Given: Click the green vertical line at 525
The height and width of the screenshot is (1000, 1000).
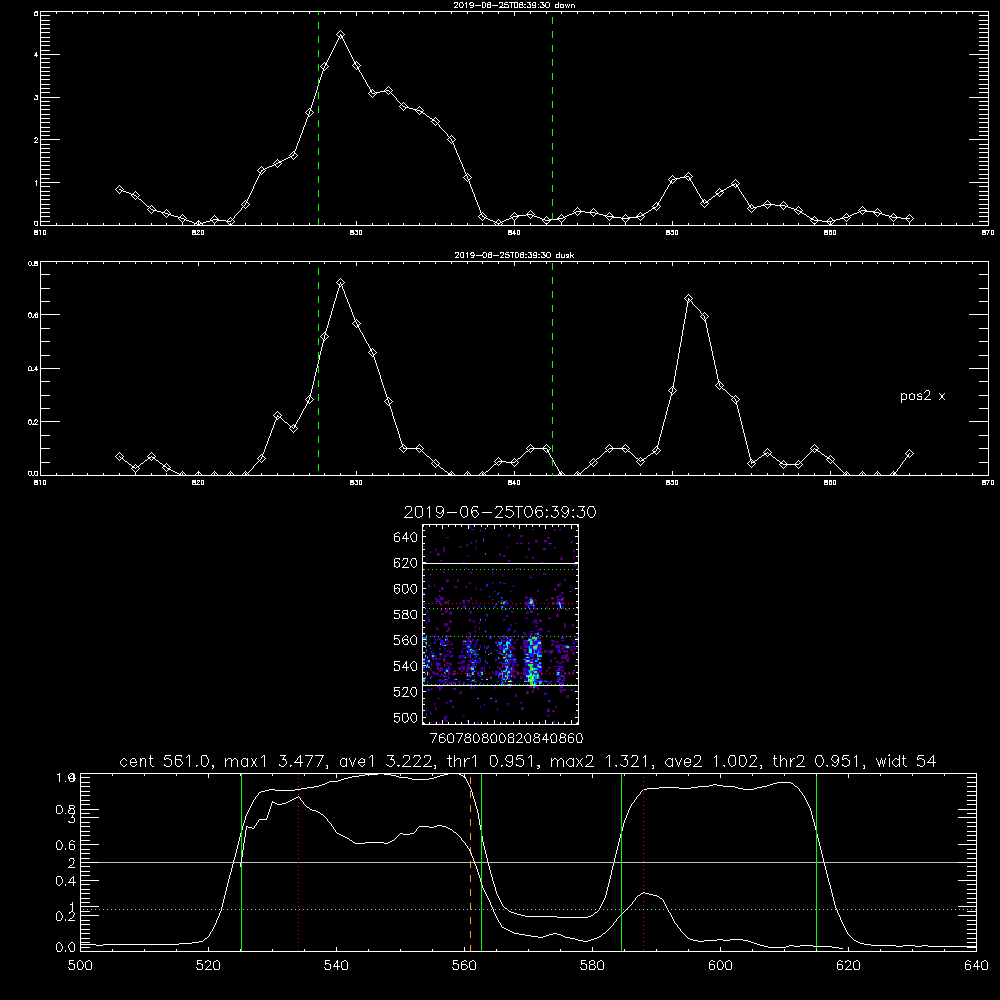Looking at the screenshot, I should 242,862.
